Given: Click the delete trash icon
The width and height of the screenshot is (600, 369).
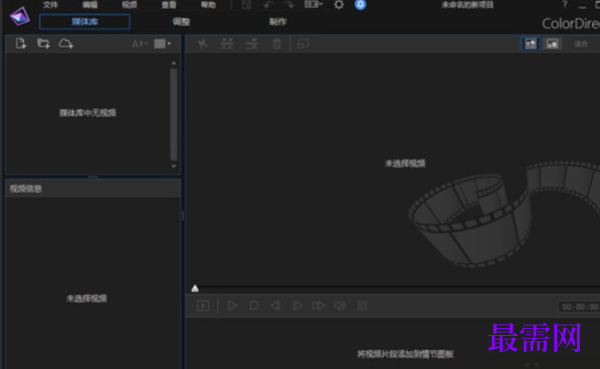Looking at the screenshot, I should (x=277, y=44).
